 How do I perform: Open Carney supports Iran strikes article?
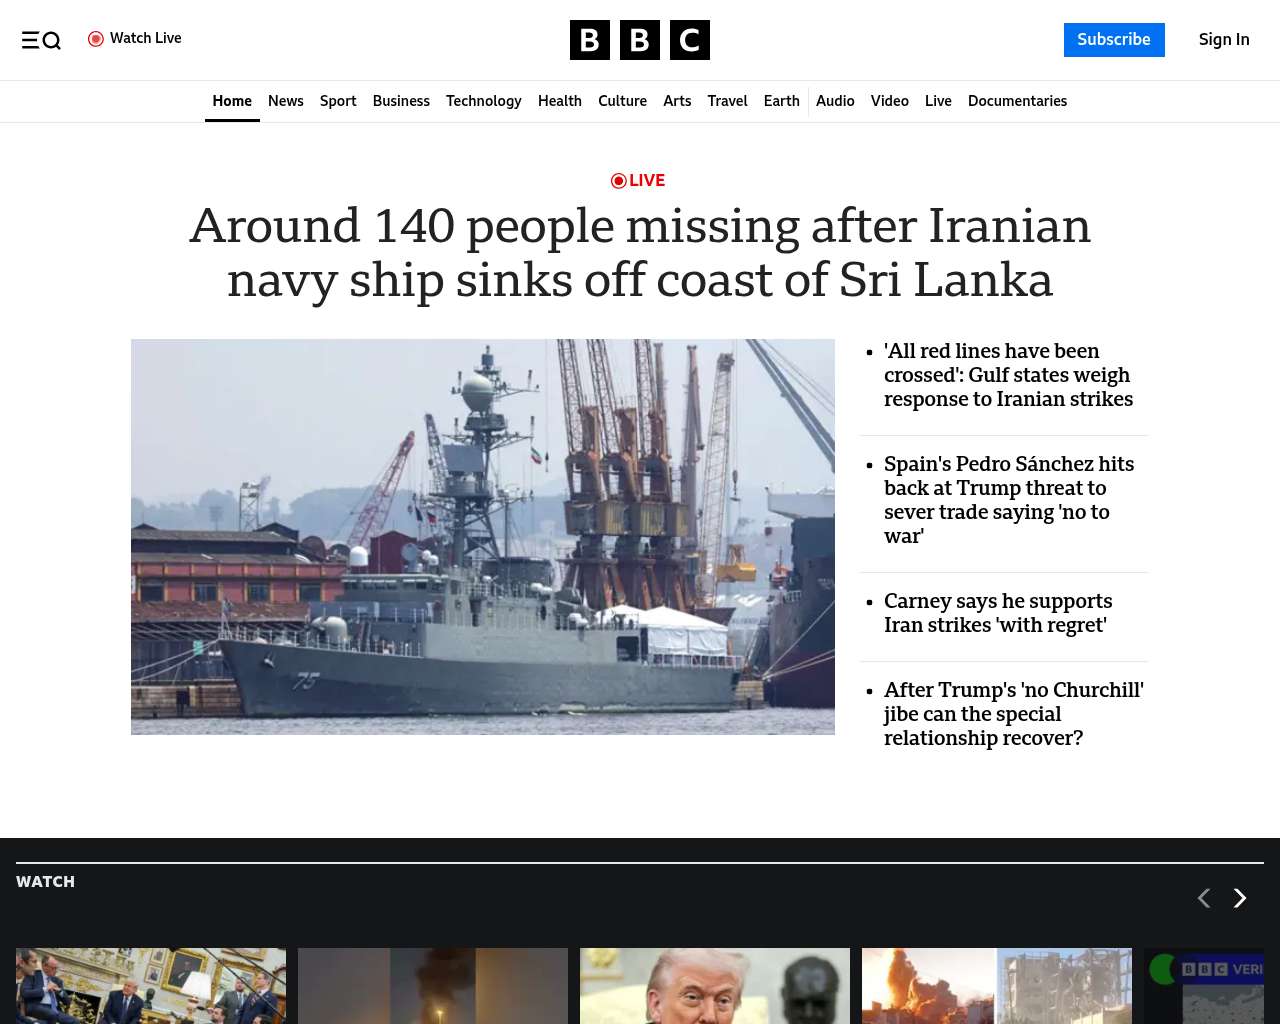point(998,613)
